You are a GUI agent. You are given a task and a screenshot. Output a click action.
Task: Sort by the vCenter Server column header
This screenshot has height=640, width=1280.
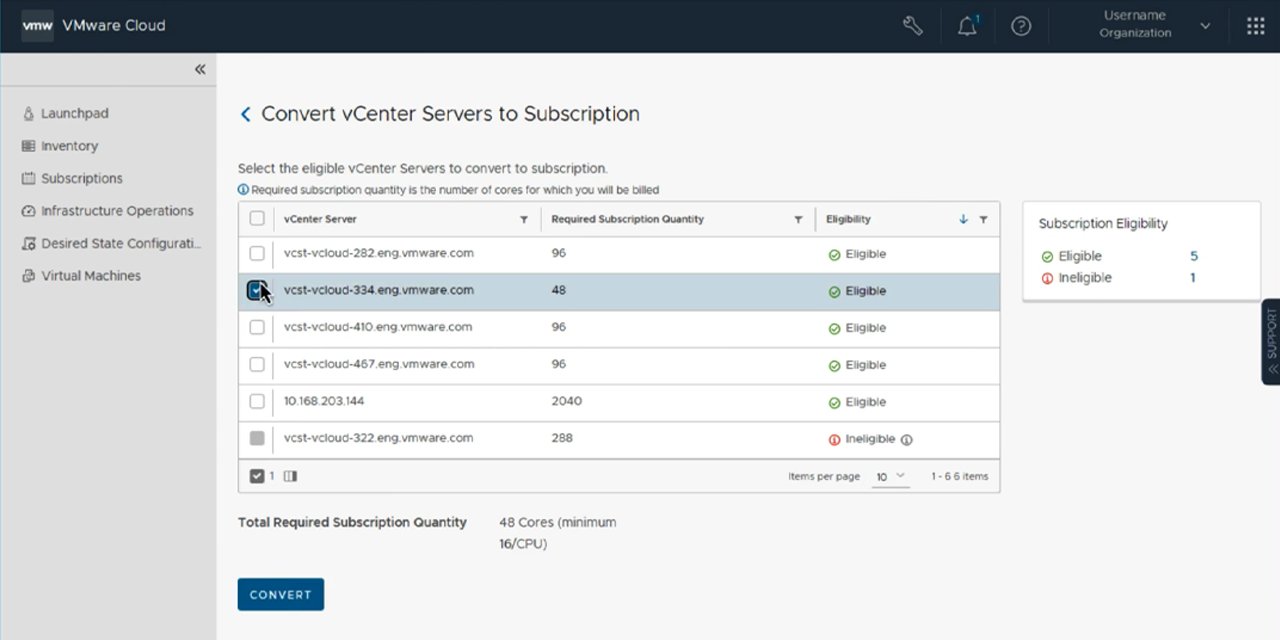coord(320,219)
